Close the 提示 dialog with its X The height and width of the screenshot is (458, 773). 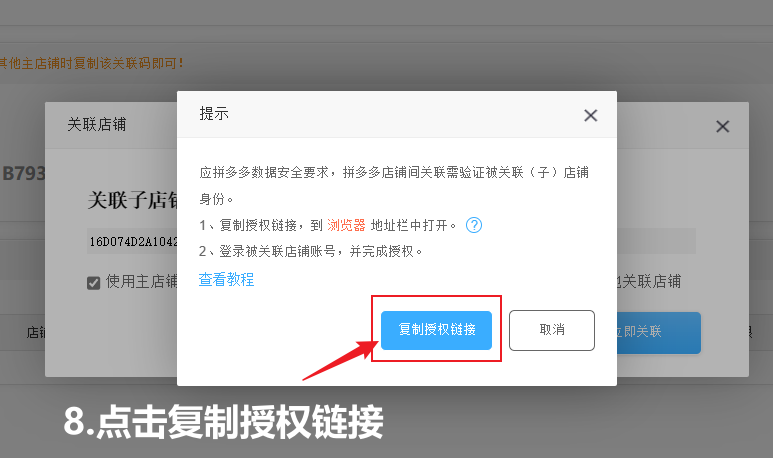pos(590,115)
